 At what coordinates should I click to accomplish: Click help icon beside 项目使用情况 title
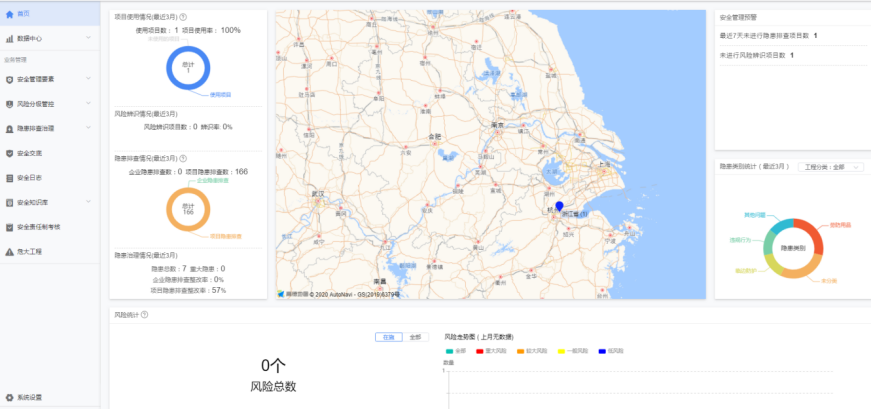182,17
